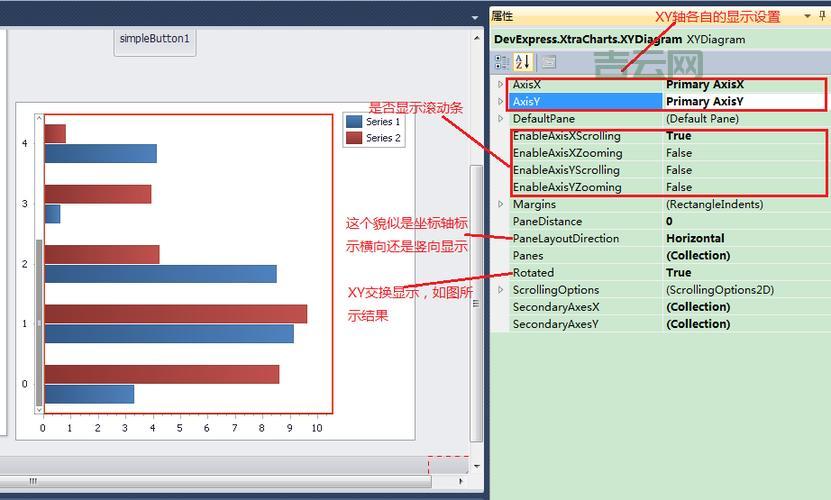Click the chart axis scroll up arrow
This screenshot has width=831, height=500.
coord(40,118)
